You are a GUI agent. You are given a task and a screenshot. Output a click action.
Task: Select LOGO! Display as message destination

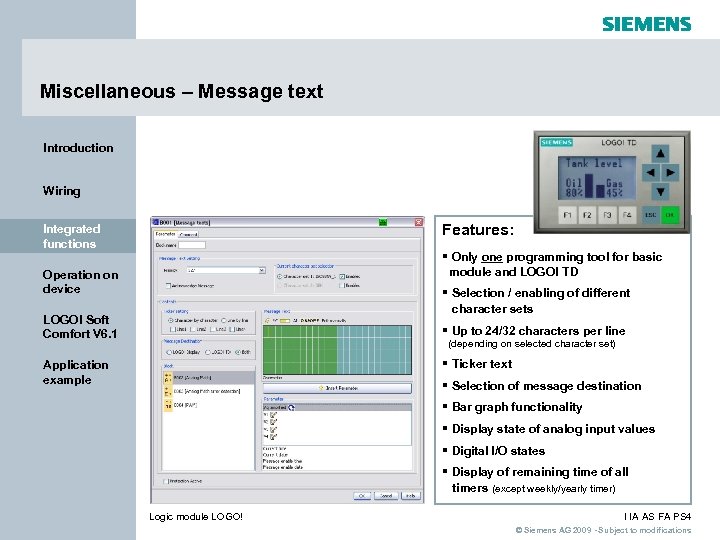169,352
